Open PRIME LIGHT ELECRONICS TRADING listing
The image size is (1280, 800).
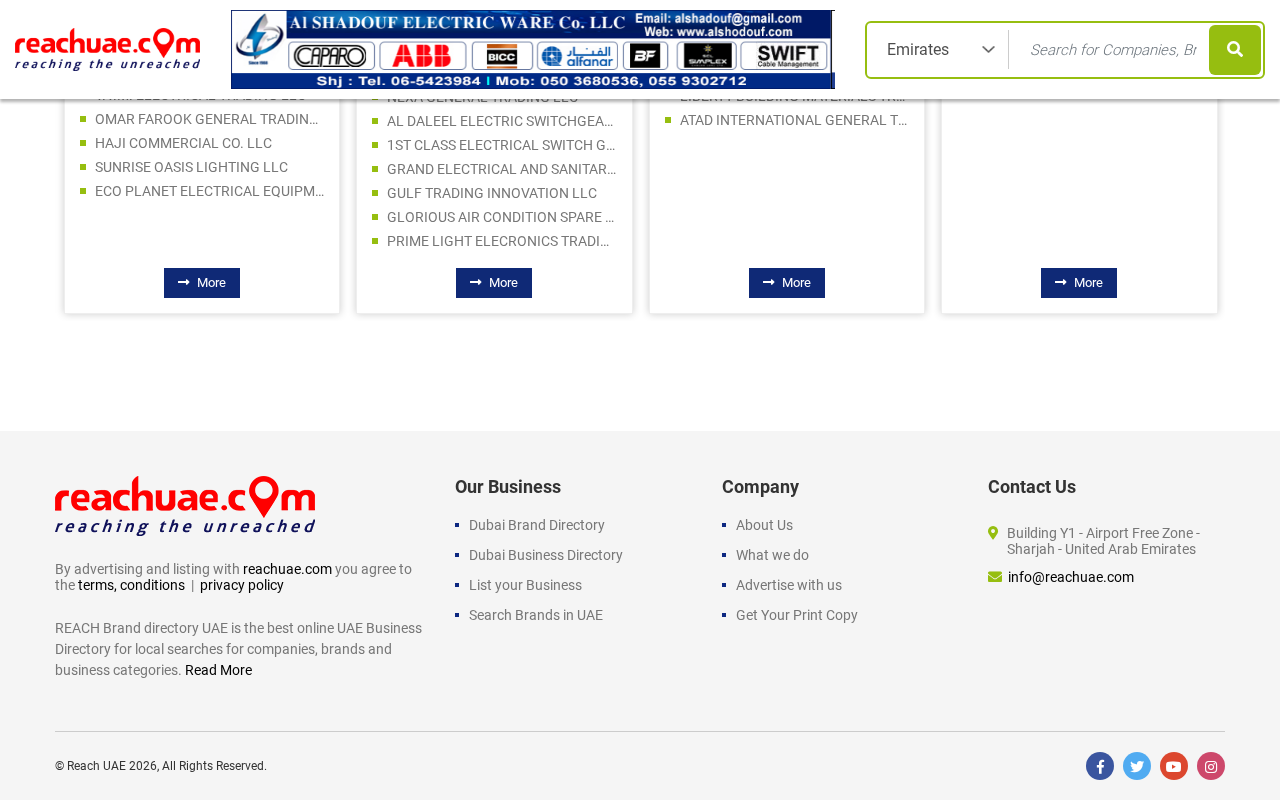[499, 241]
